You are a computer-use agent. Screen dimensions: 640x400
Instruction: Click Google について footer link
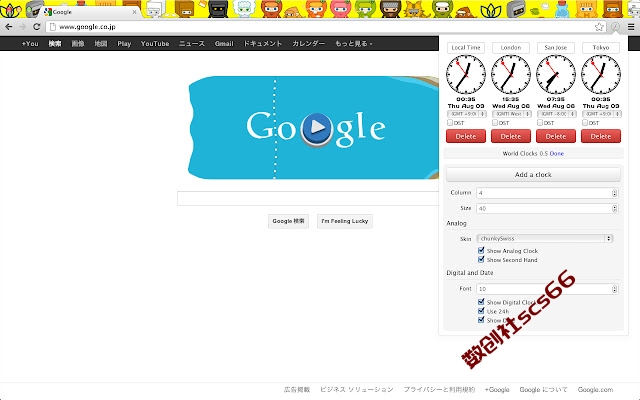click(543, 389)
